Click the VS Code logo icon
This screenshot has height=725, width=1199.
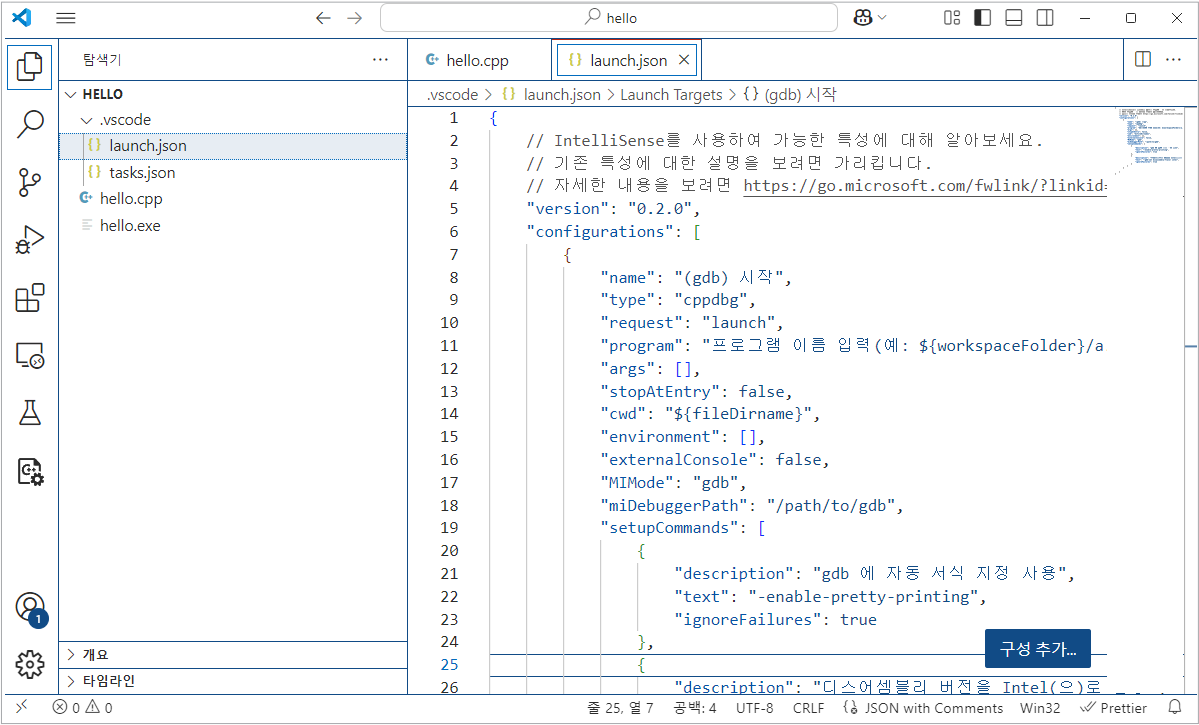22,18
